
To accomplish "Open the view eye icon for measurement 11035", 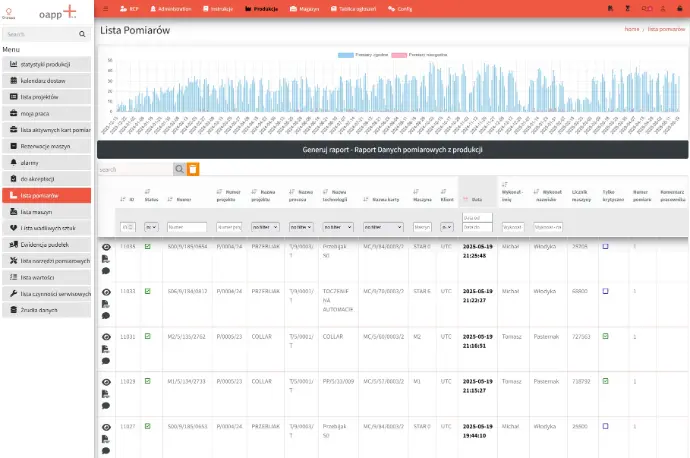I will (x=106, y=247).
